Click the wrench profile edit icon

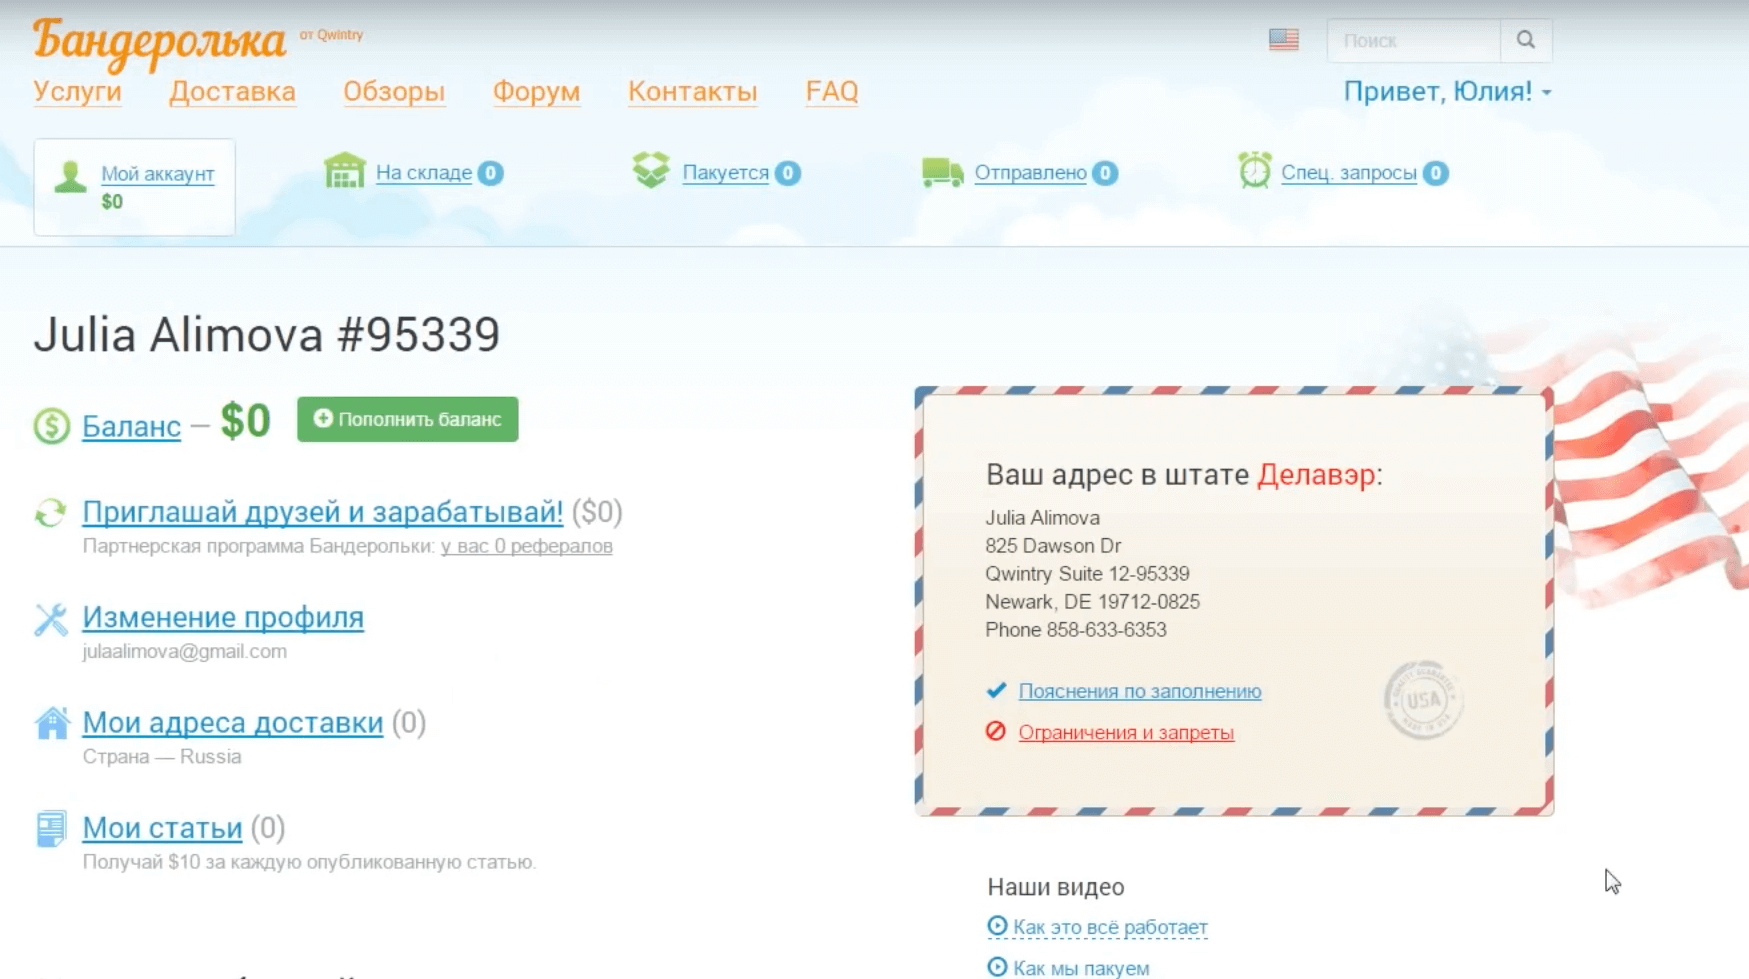pyautogui.click(x=51, y=619)
